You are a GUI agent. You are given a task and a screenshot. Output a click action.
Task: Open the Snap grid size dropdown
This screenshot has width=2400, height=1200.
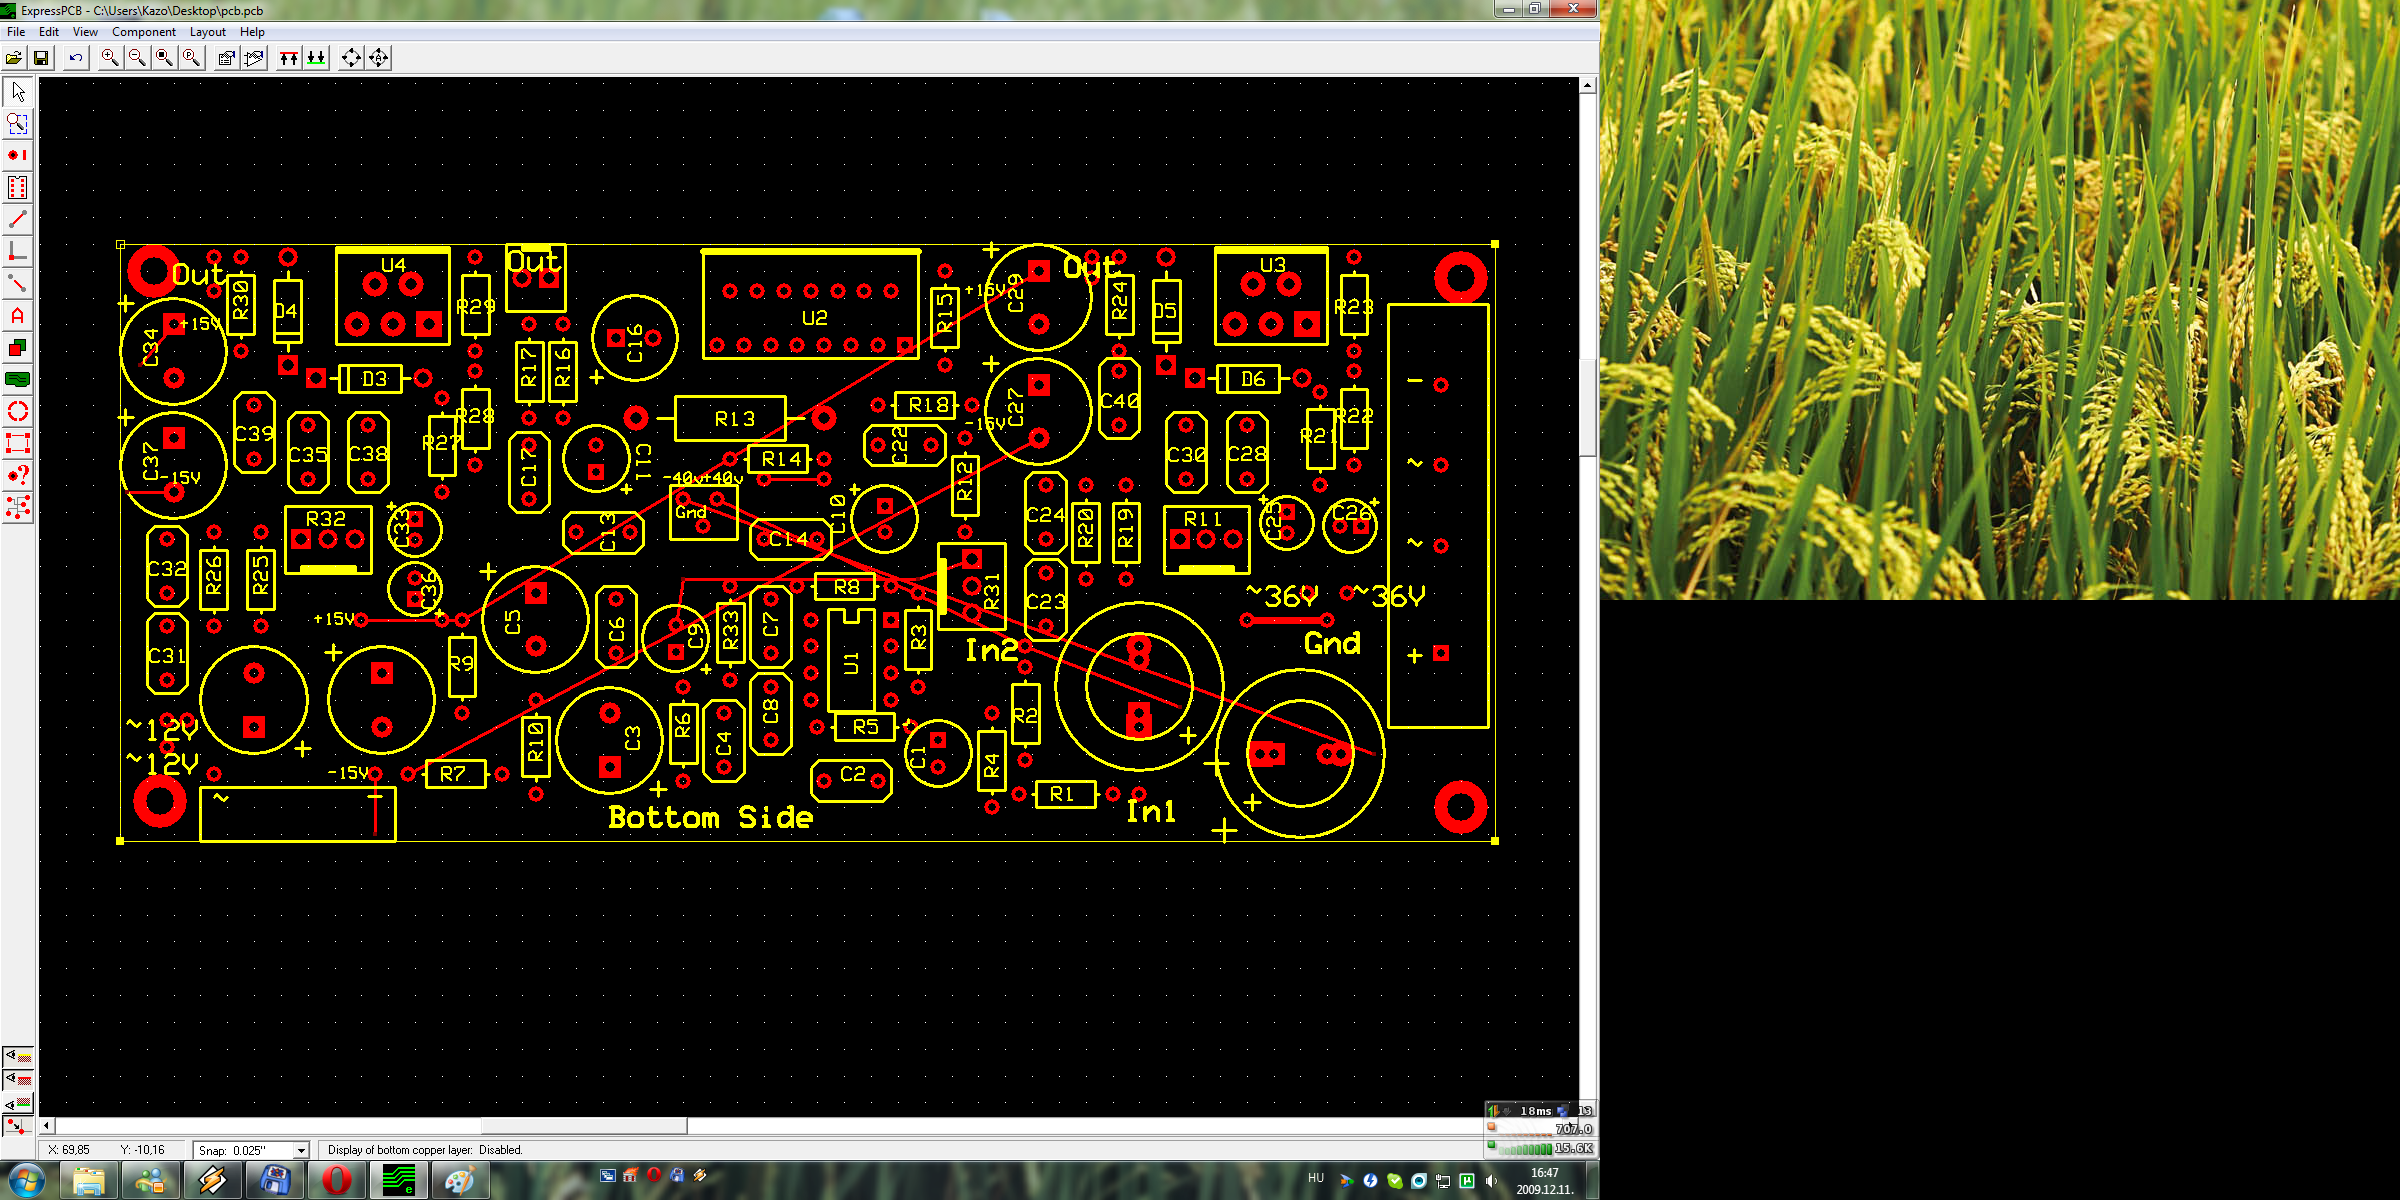pyautogui.click(x=300, y=1150)
